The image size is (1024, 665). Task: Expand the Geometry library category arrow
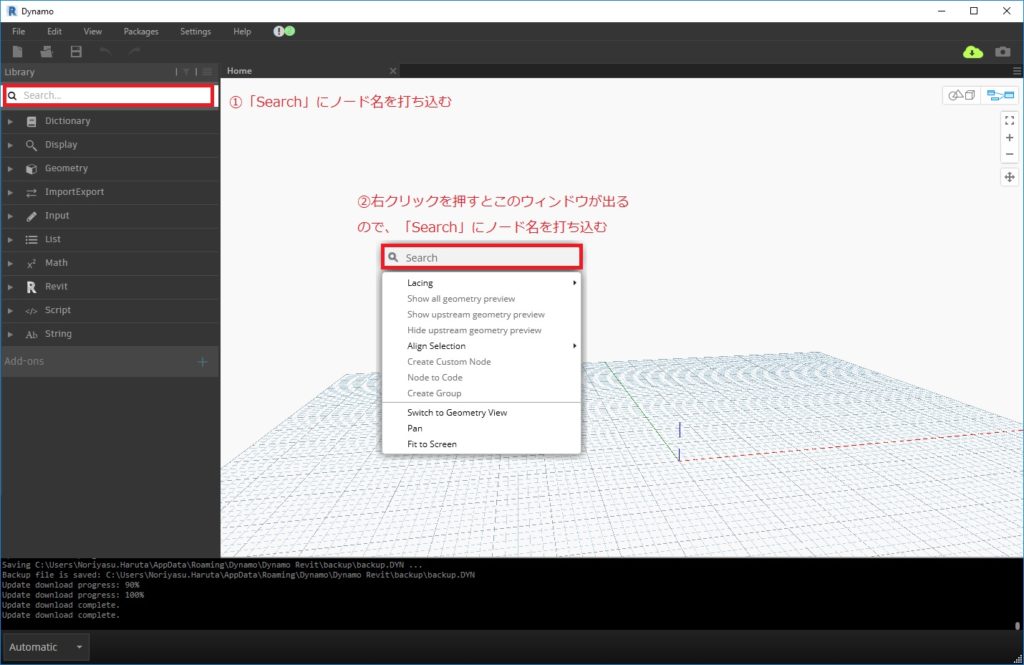10,169
